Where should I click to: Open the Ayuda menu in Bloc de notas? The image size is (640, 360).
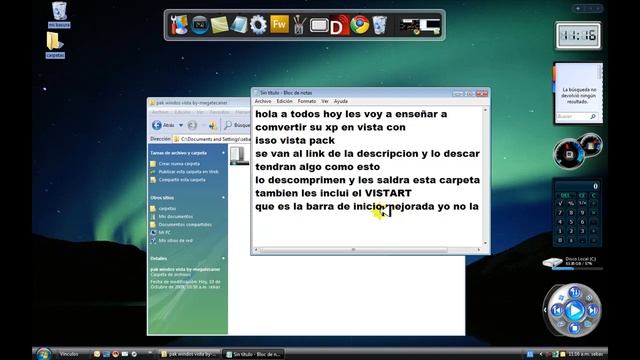pyautogui.click(x=341, y=101)
